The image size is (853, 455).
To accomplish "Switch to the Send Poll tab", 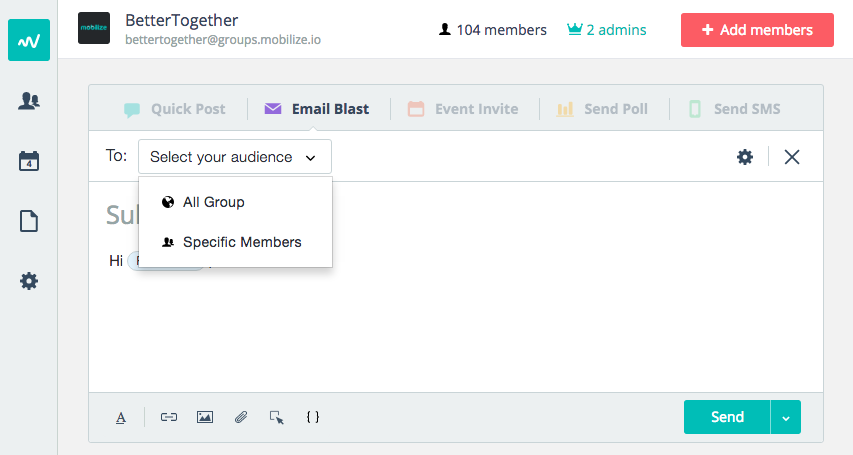I will [x=603, y=109].
